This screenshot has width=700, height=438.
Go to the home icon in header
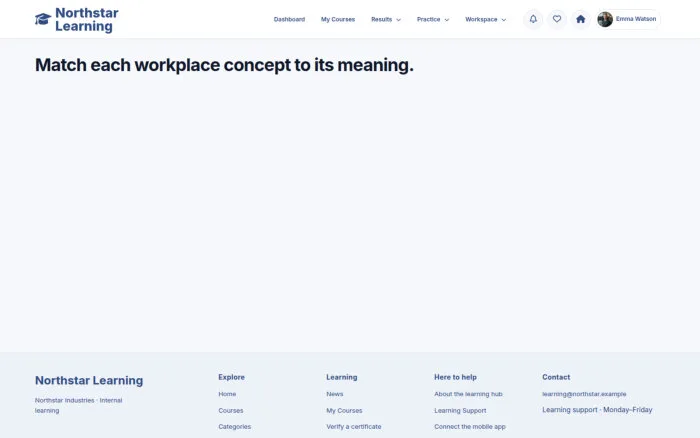tap(580, 19)
